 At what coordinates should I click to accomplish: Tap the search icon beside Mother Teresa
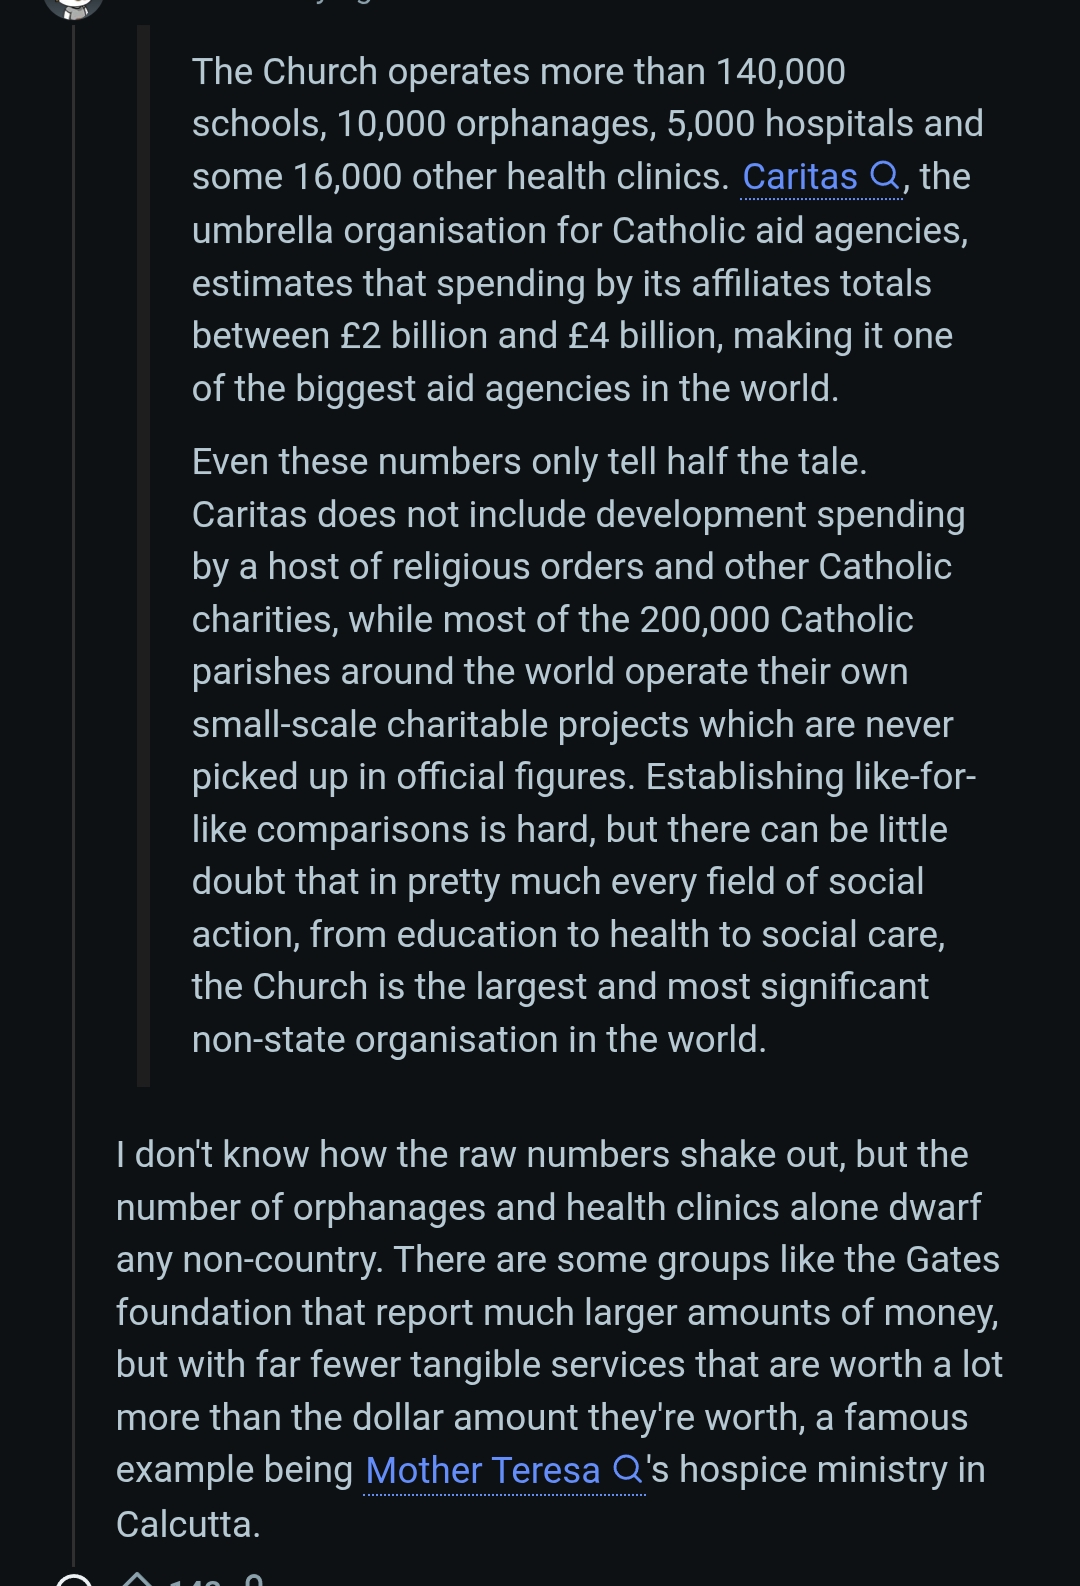pos(627,1470)
